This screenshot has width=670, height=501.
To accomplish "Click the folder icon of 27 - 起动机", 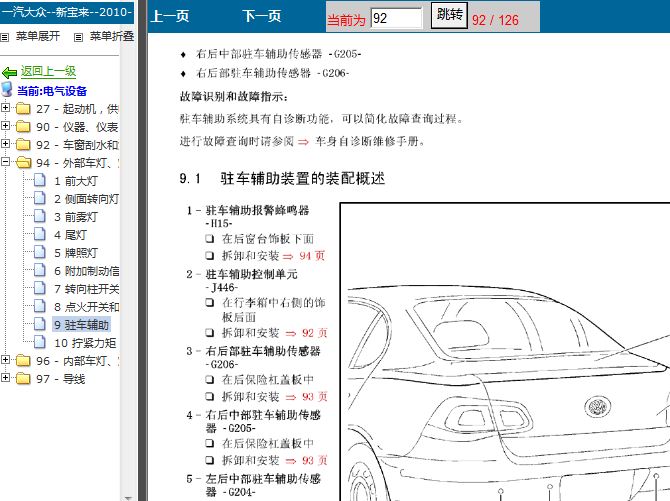I will point(23,109).
